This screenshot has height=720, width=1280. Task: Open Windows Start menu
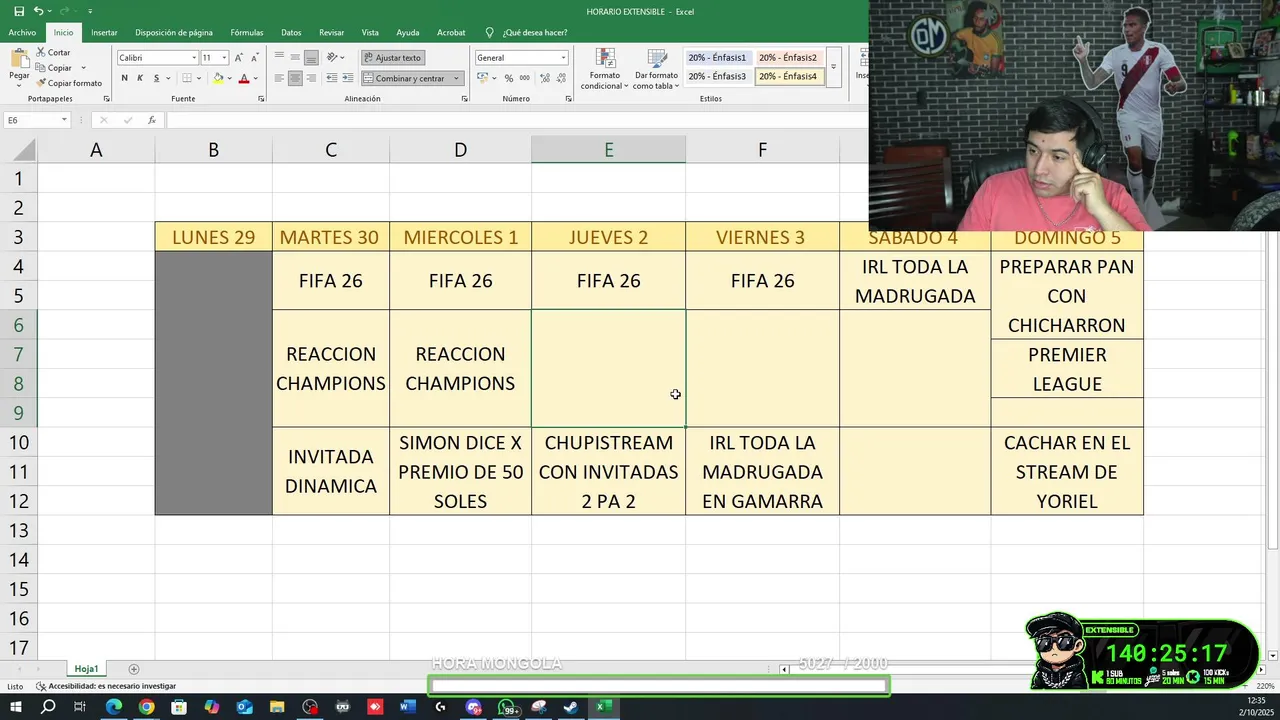[18, 707]
